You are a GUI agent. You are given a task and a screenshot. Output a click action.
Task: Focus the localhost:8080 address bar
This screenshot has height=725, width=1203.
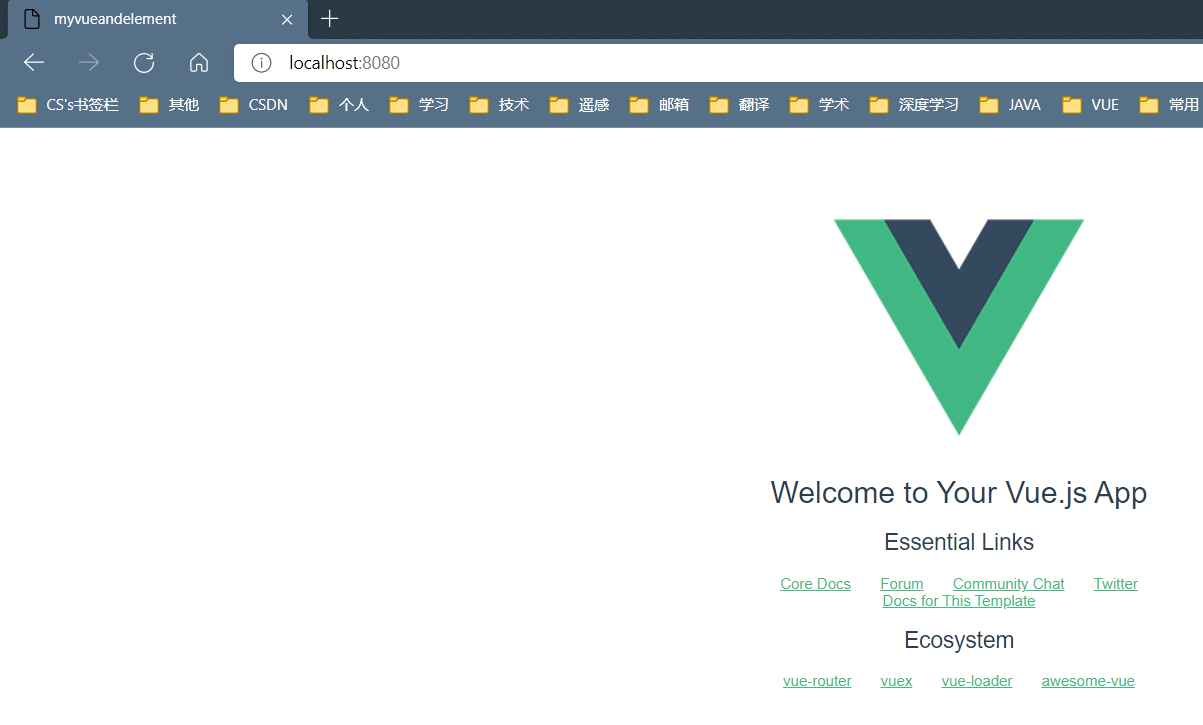(718, 63)
